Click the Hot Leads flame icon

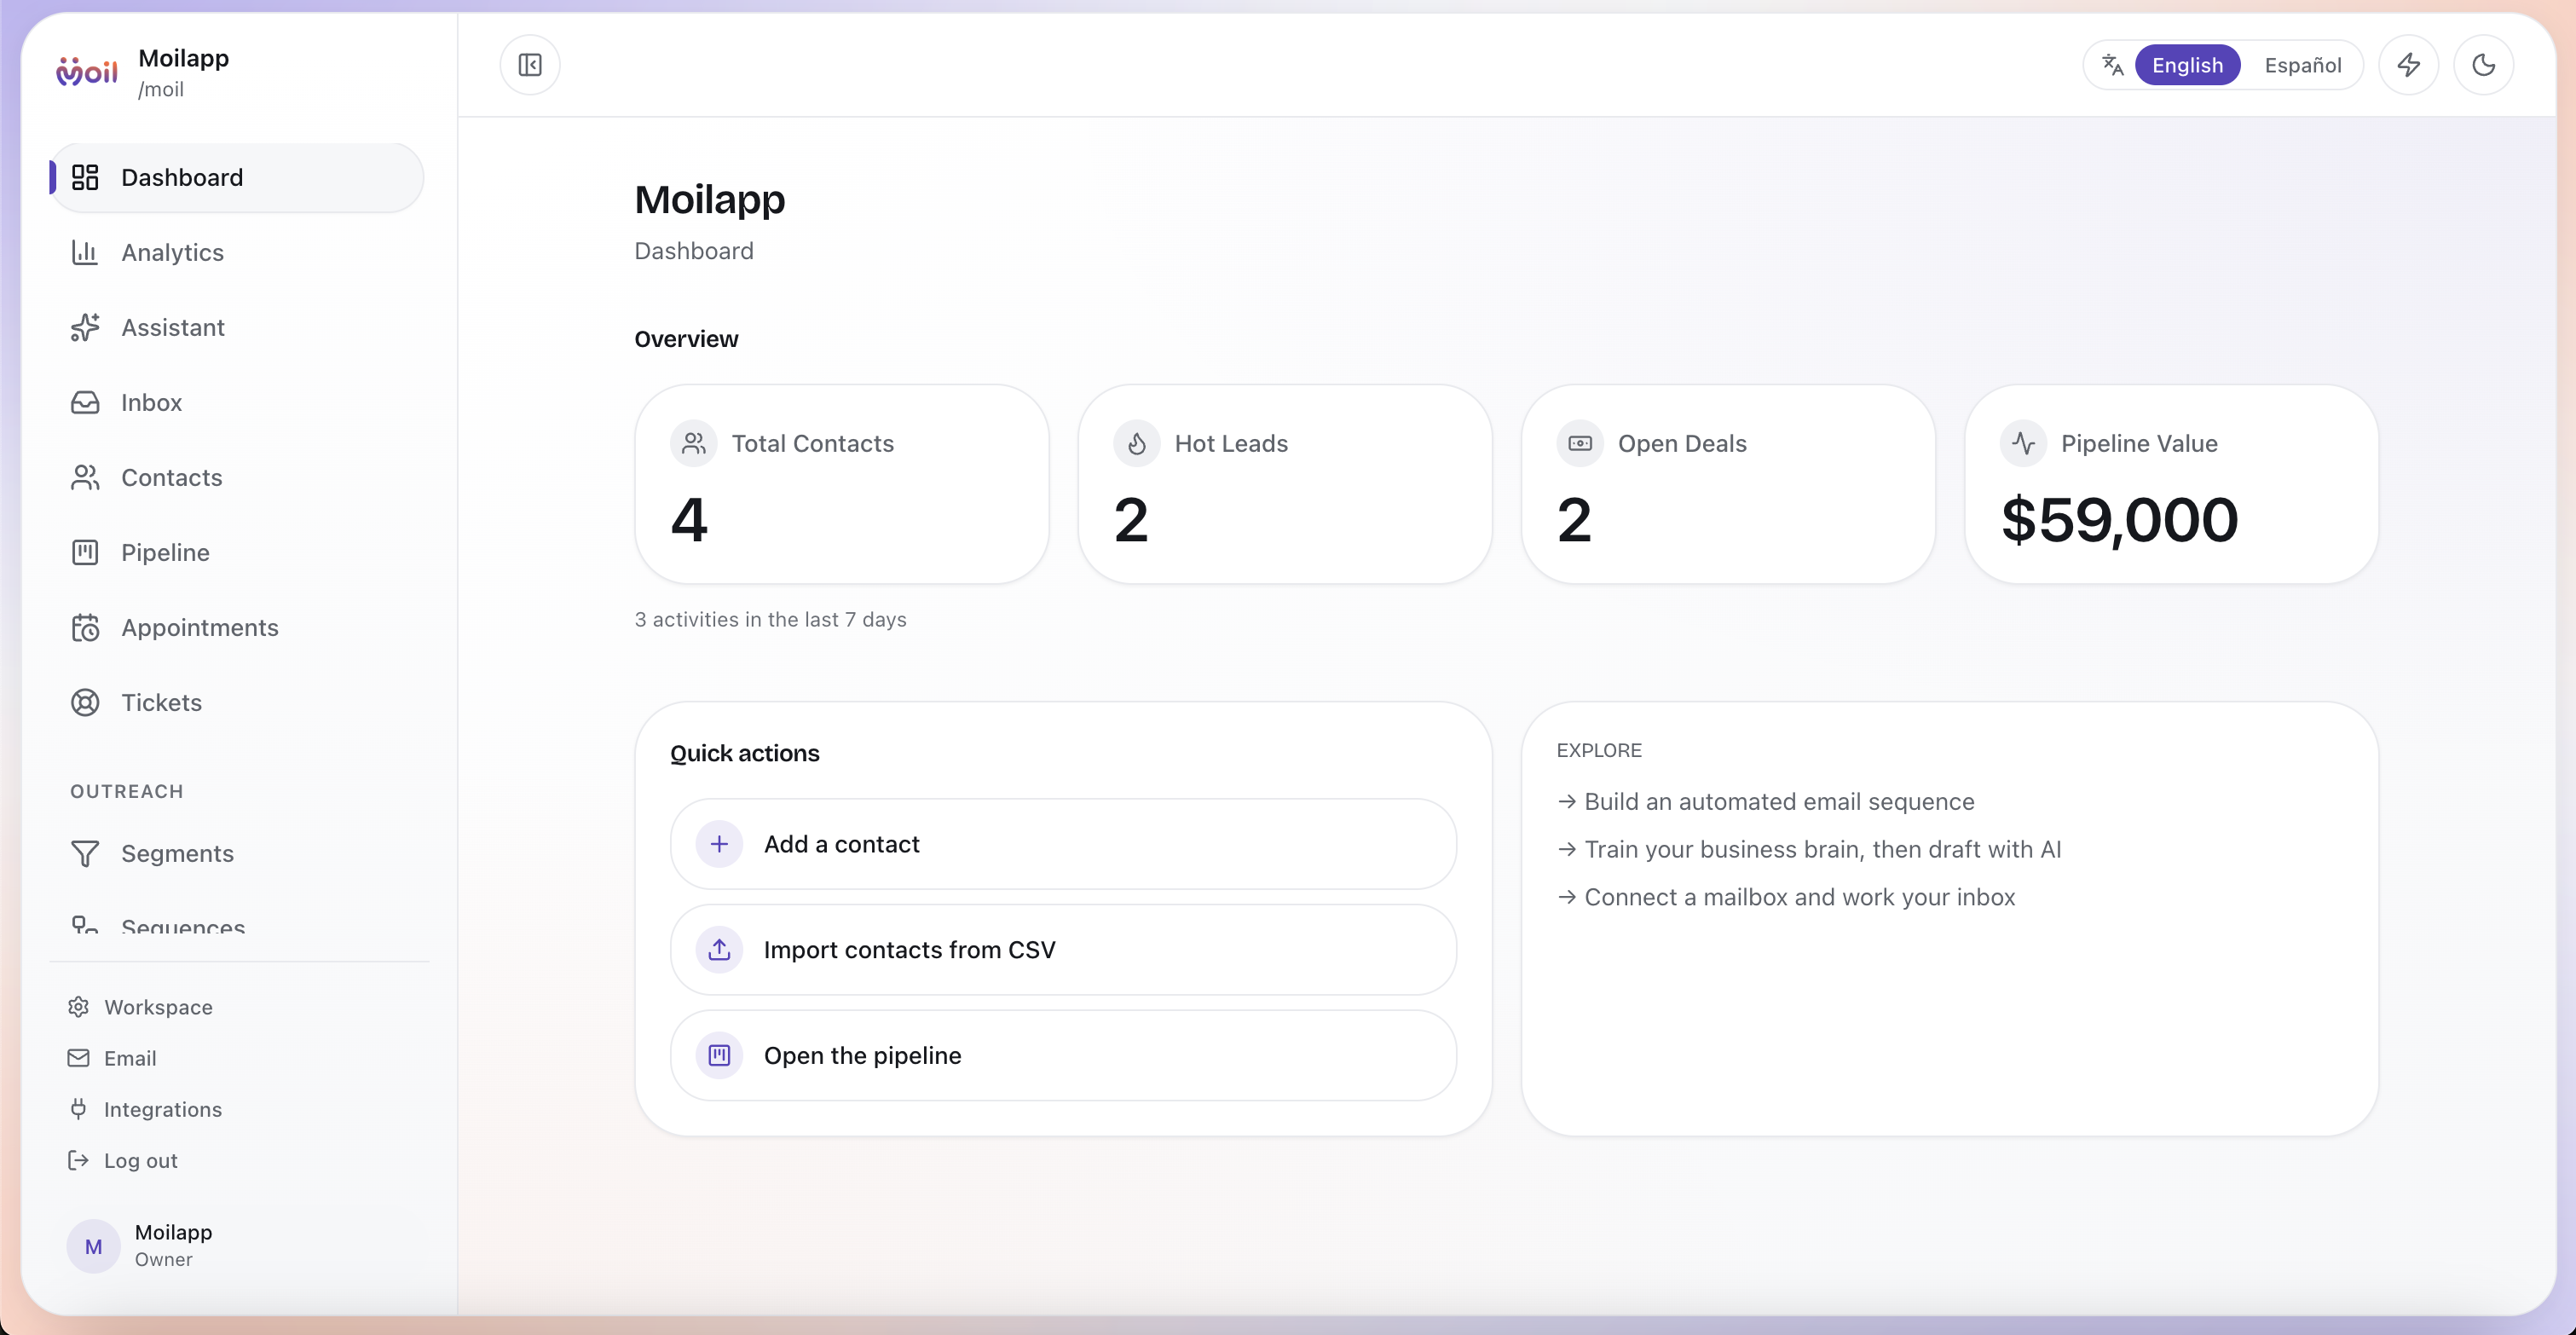tap(1136, 443)
